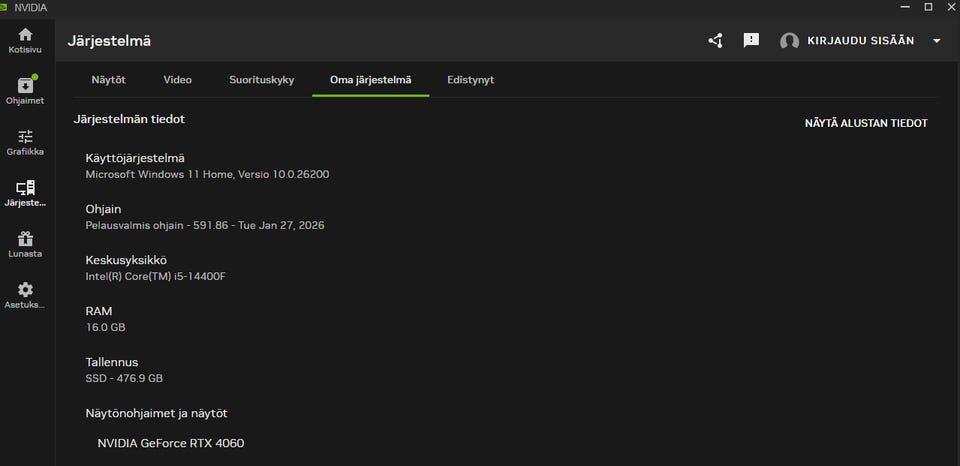
Task: Expand account dropdown arrow
Action: coord(936,41)
